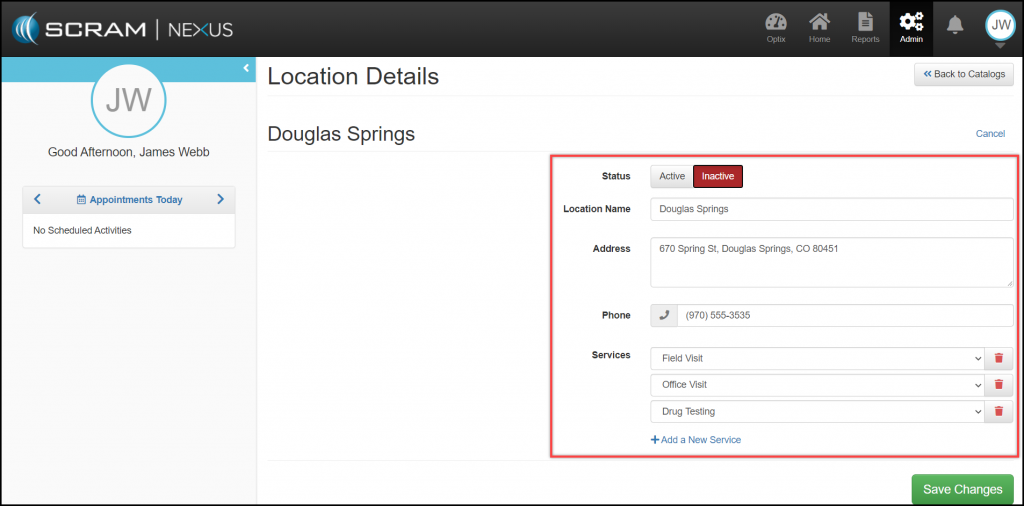Click trash icon for Drug Testing
The width and height of the screenshot is (1024, 506).
(x=998, y=411)
